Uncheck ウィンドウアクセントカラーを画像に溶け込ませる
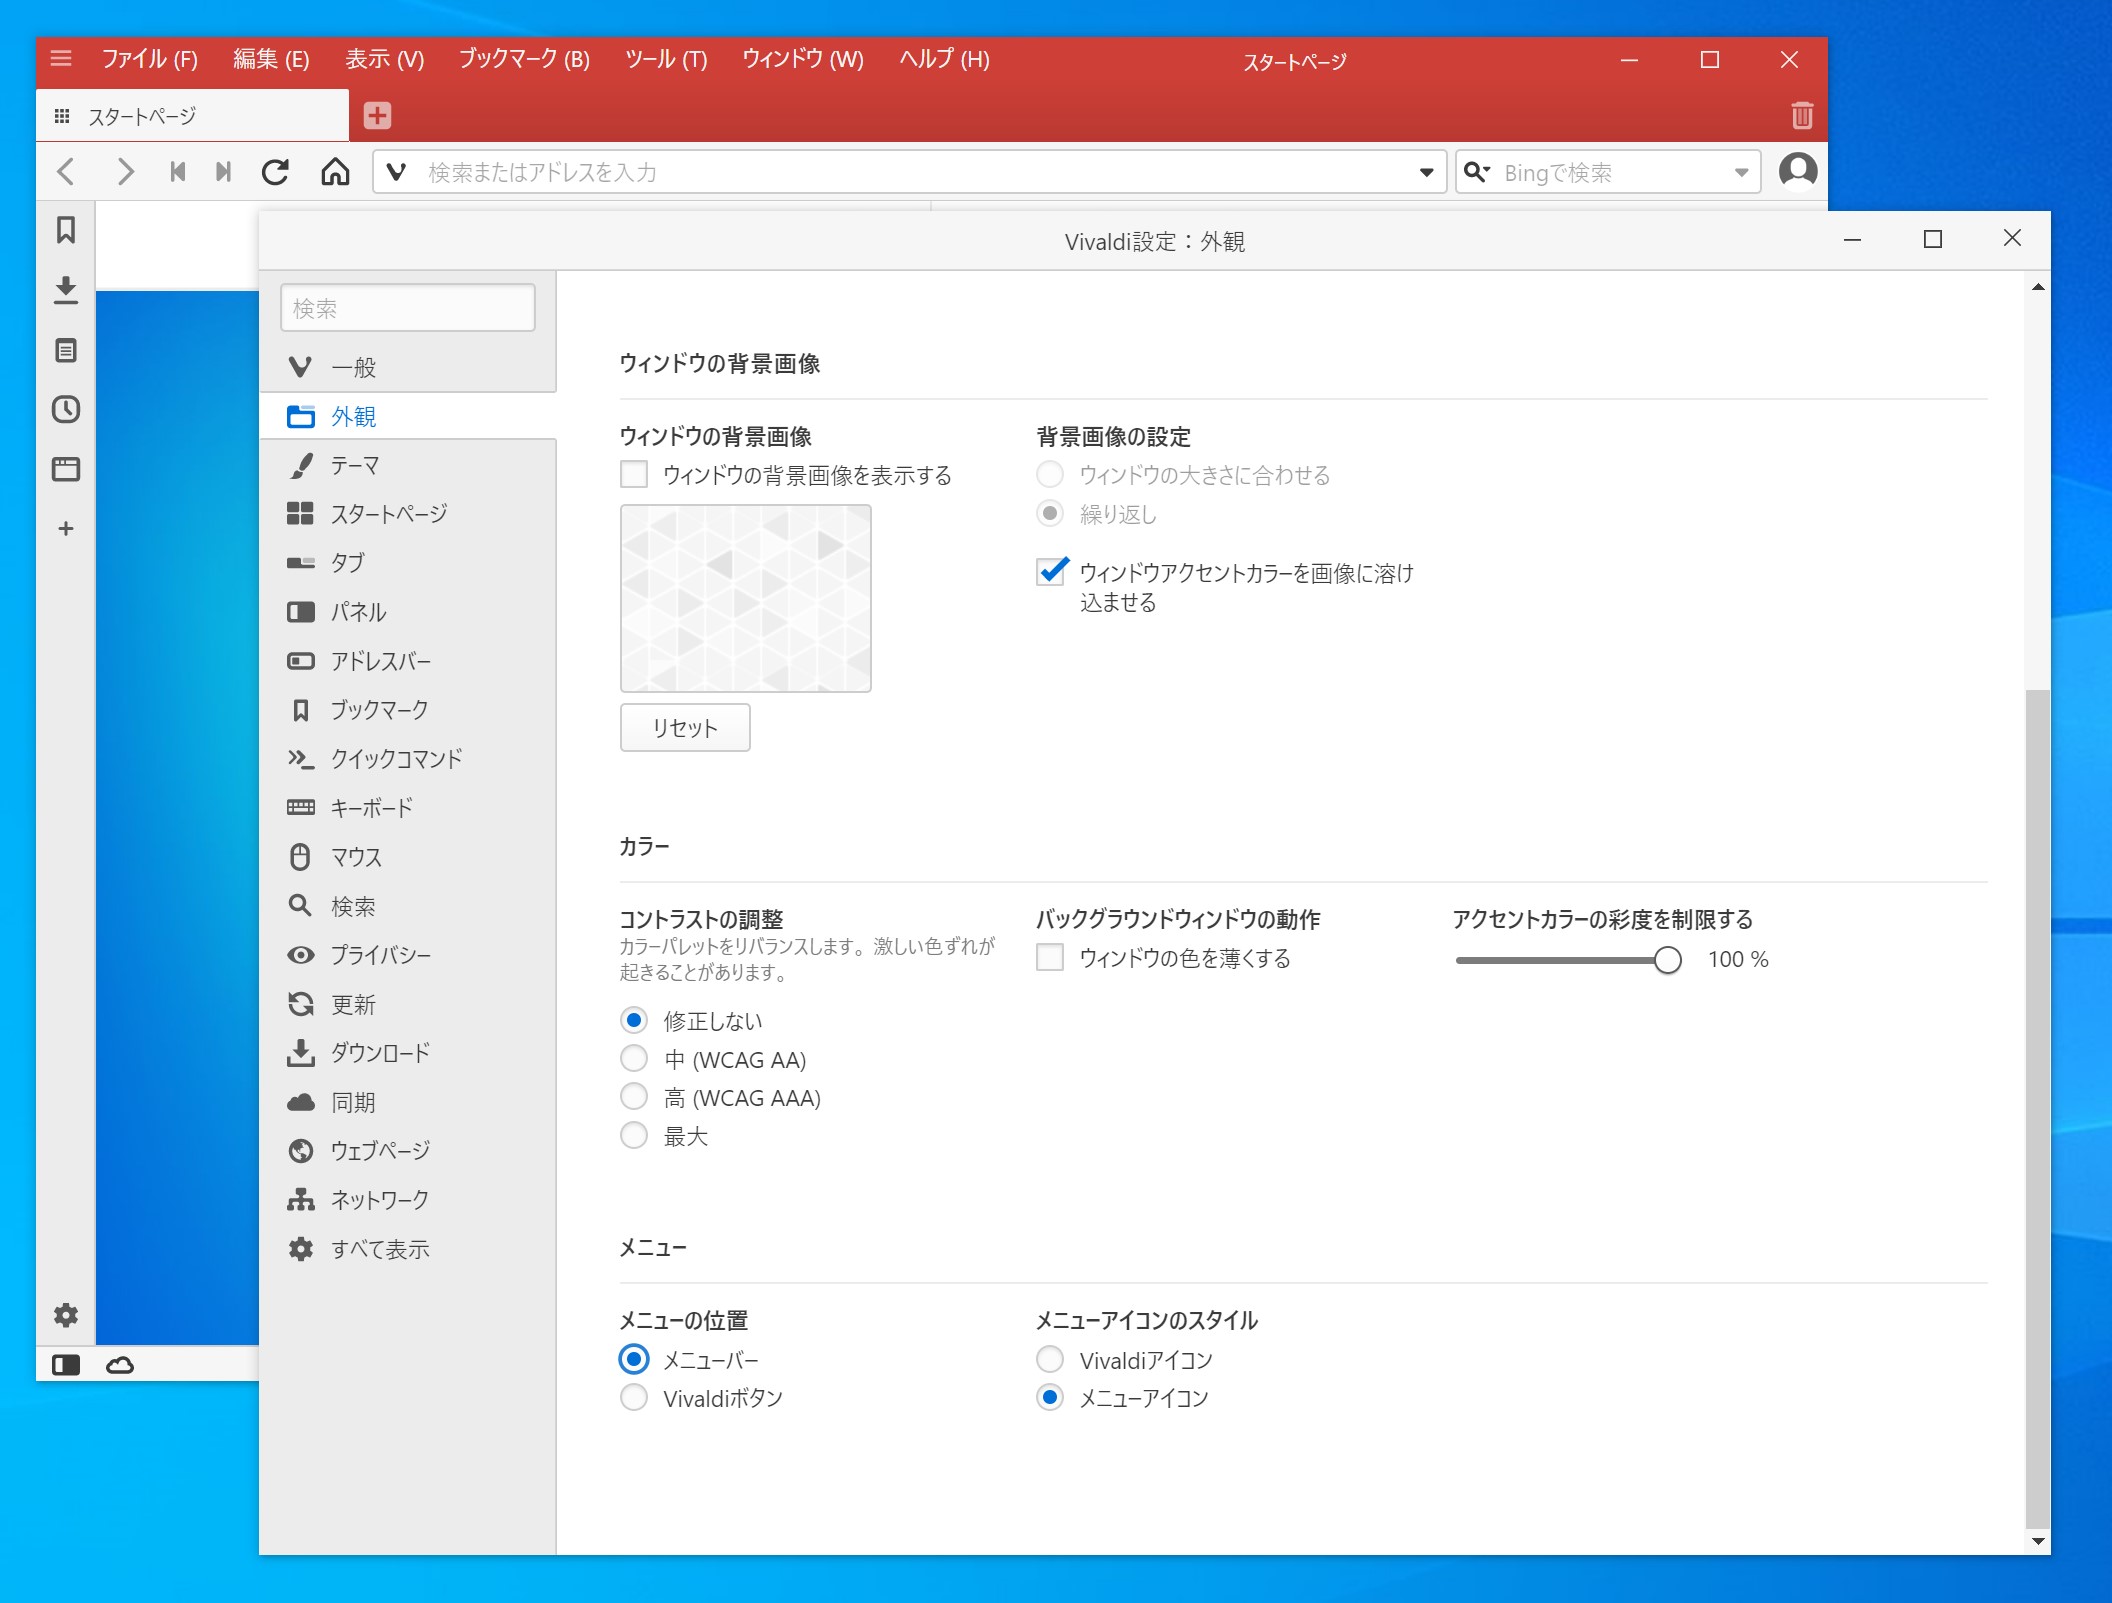 pyautogui.click(x=1049, y=572)
